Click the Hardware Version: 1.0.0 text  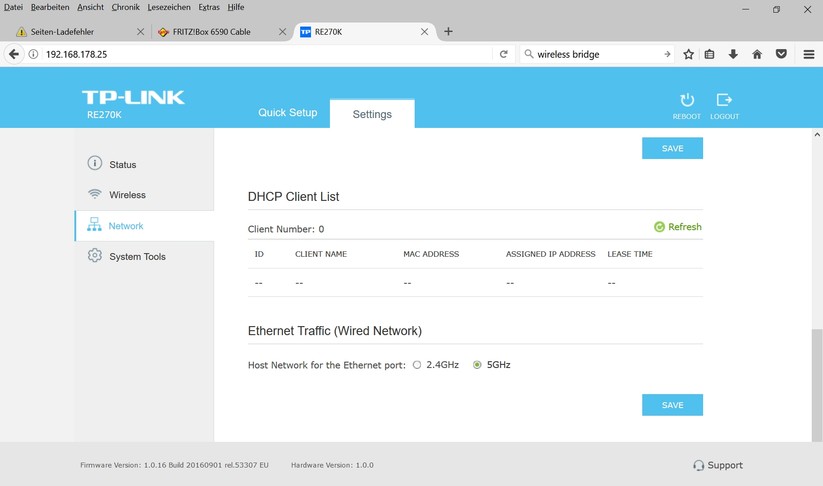pos(332,465)
